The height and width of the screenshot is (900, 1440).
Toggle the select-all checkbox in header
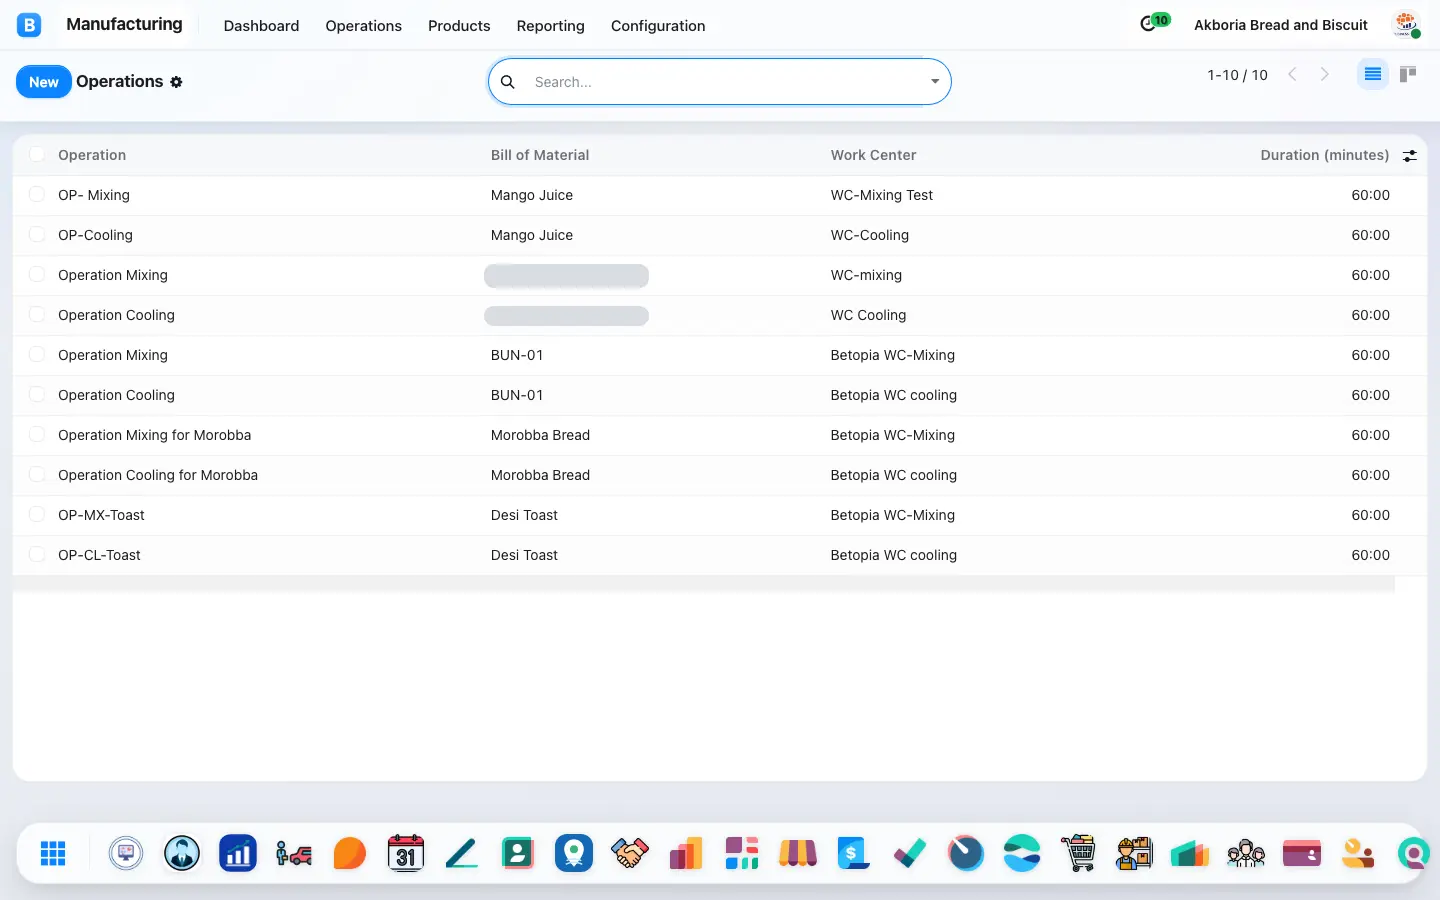coord(37,154)
